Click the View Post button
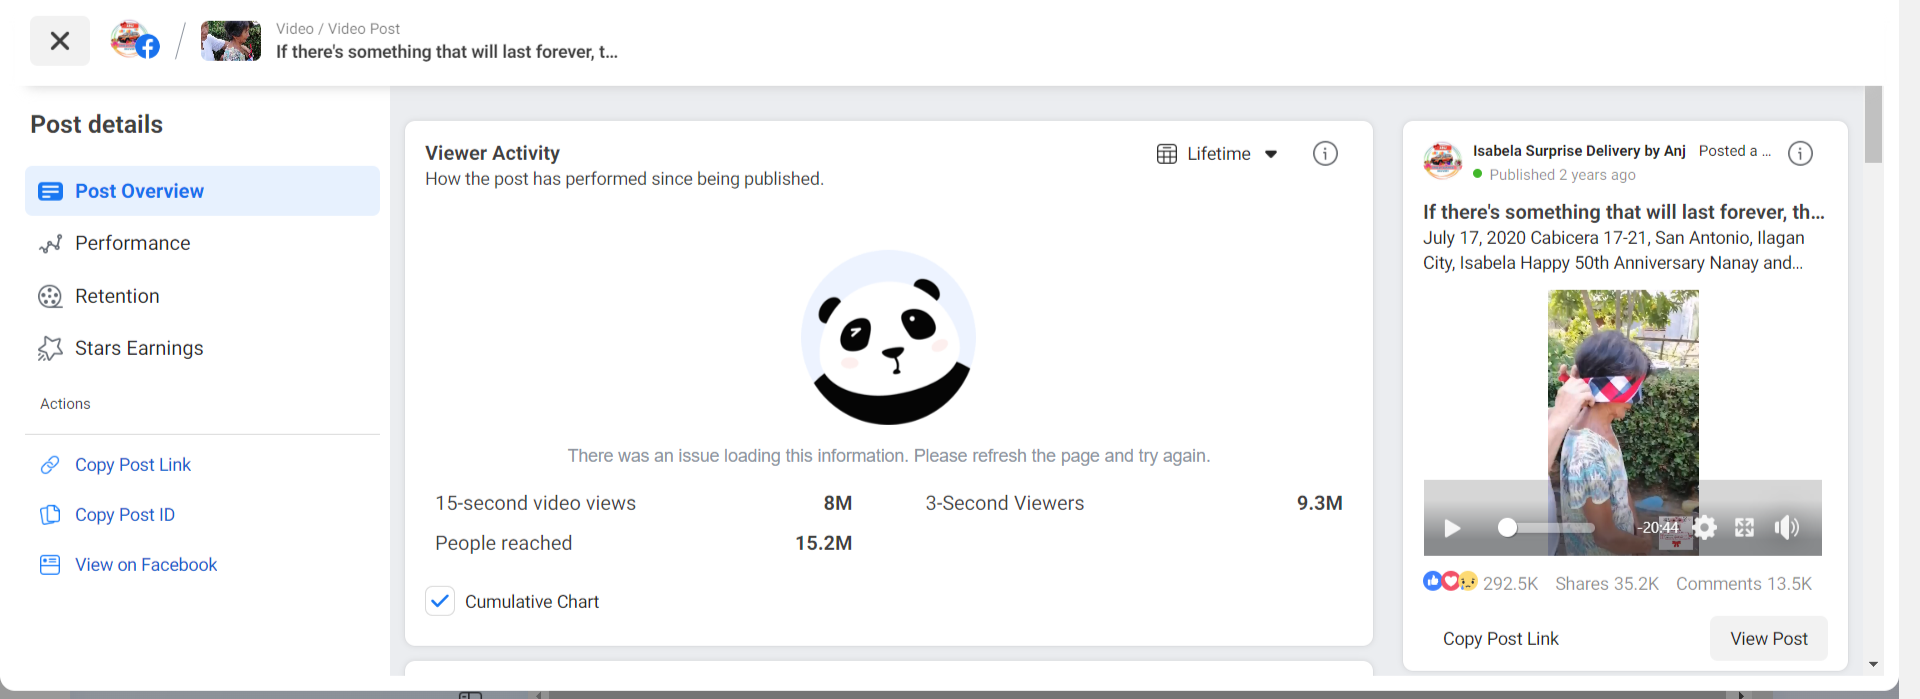The height and width of the screenshot is (699, 1920). point(1769,639)
